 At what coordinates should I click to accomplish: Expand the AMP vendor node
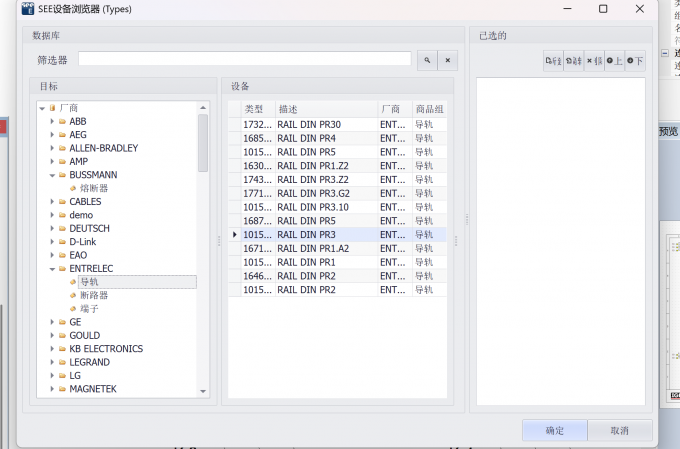click(52, 161)
